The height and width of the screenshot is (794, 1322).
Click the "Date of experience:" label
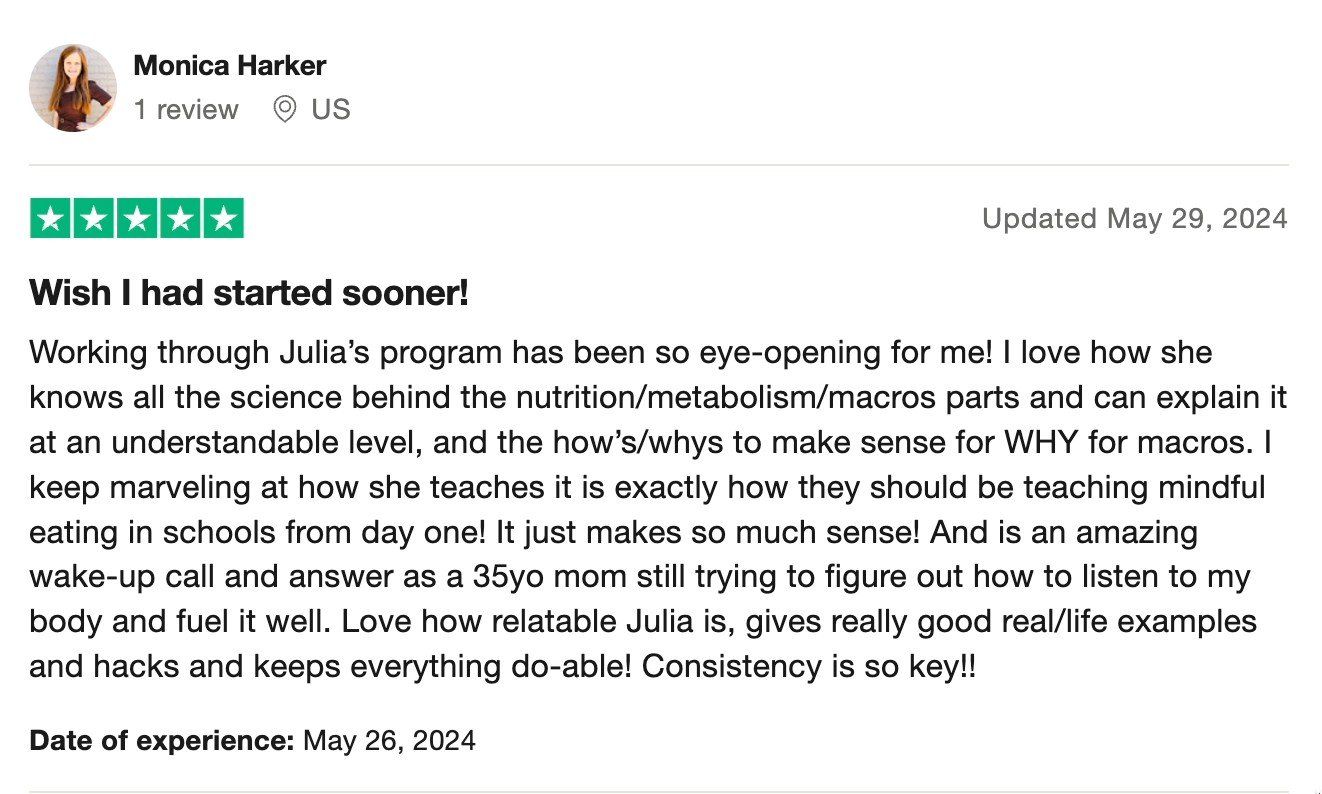click(x=161, y=741)
